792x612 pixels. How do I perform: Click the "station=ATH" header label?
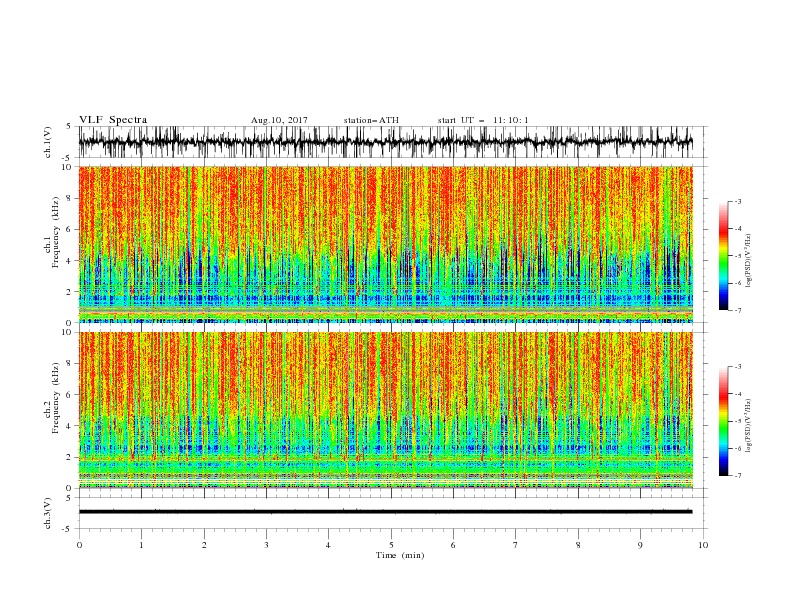[x=371, y=120]
